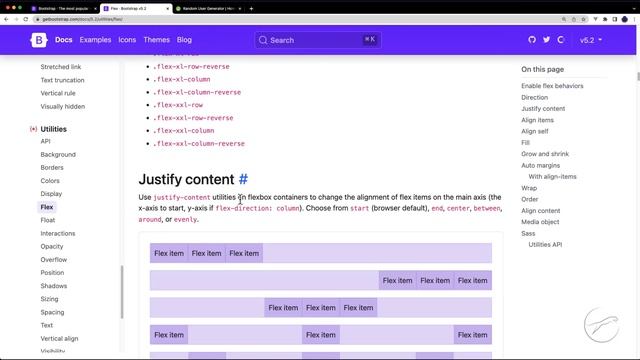Open the Open Collective icon link
The height and width of the screenshot is (360, 640).
point(561,40)
